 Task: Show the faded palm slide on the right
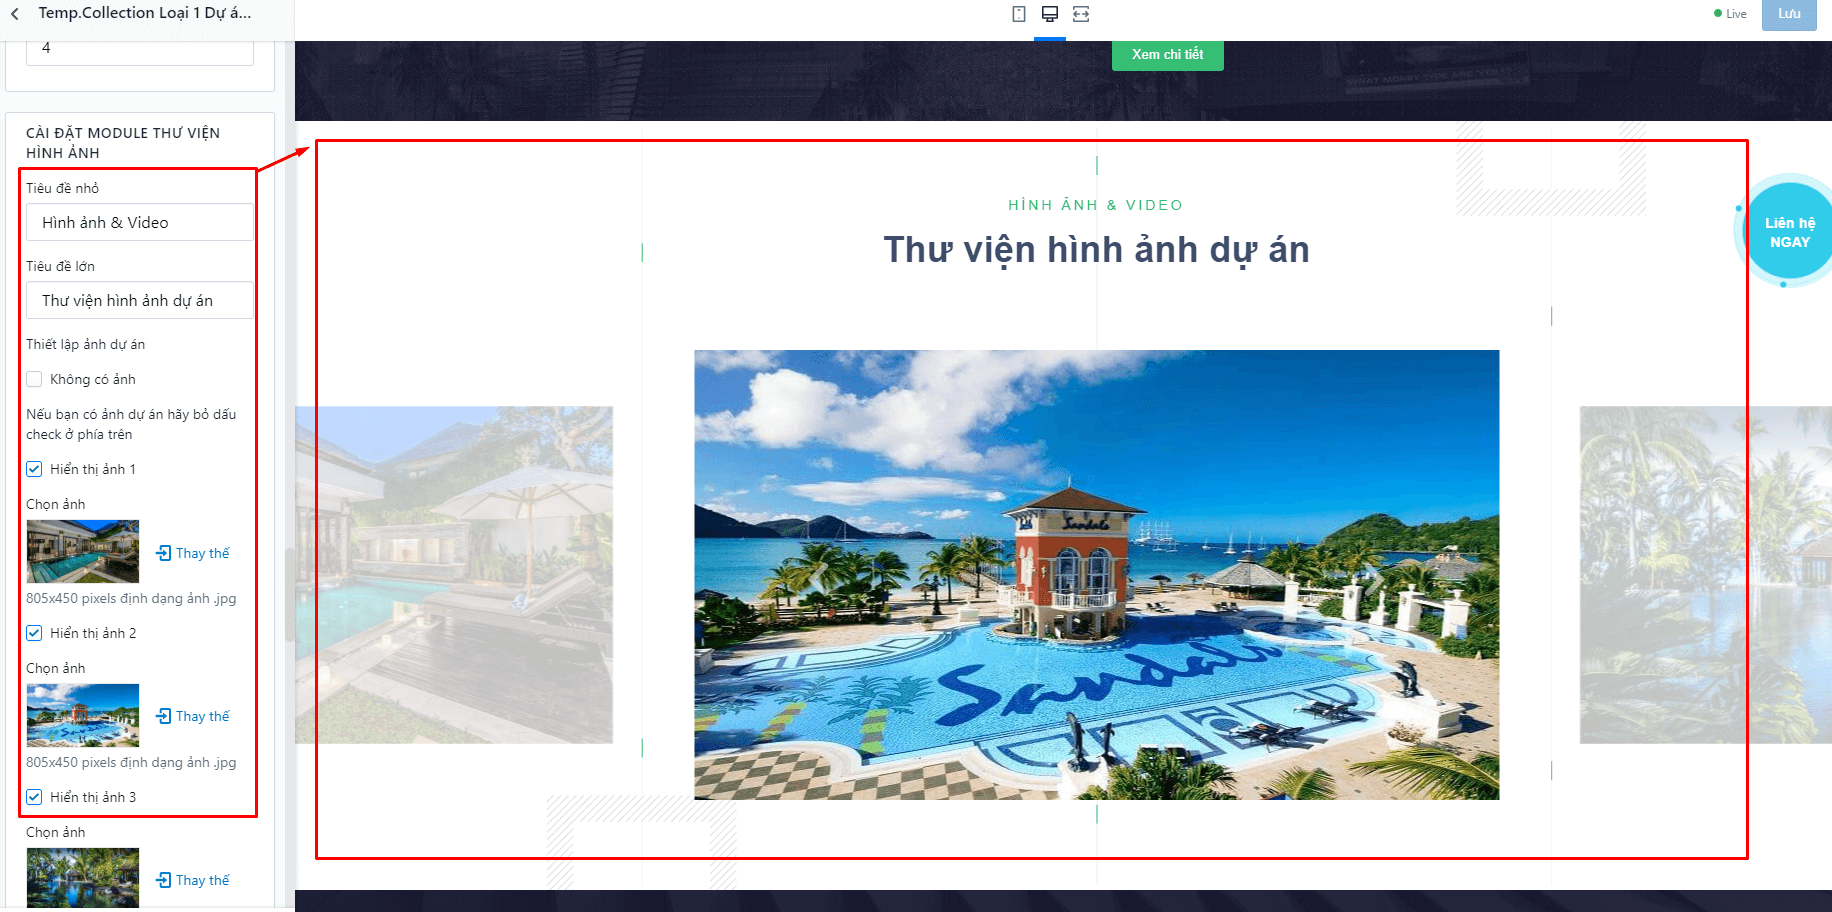[x=1706, y=575]
